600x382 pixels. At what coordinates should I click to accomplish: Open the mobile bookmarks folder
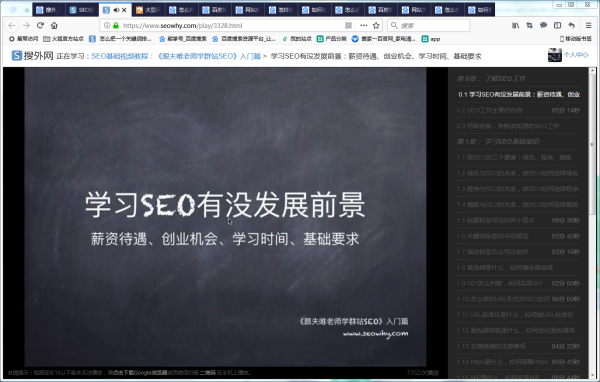click(576, 39)
